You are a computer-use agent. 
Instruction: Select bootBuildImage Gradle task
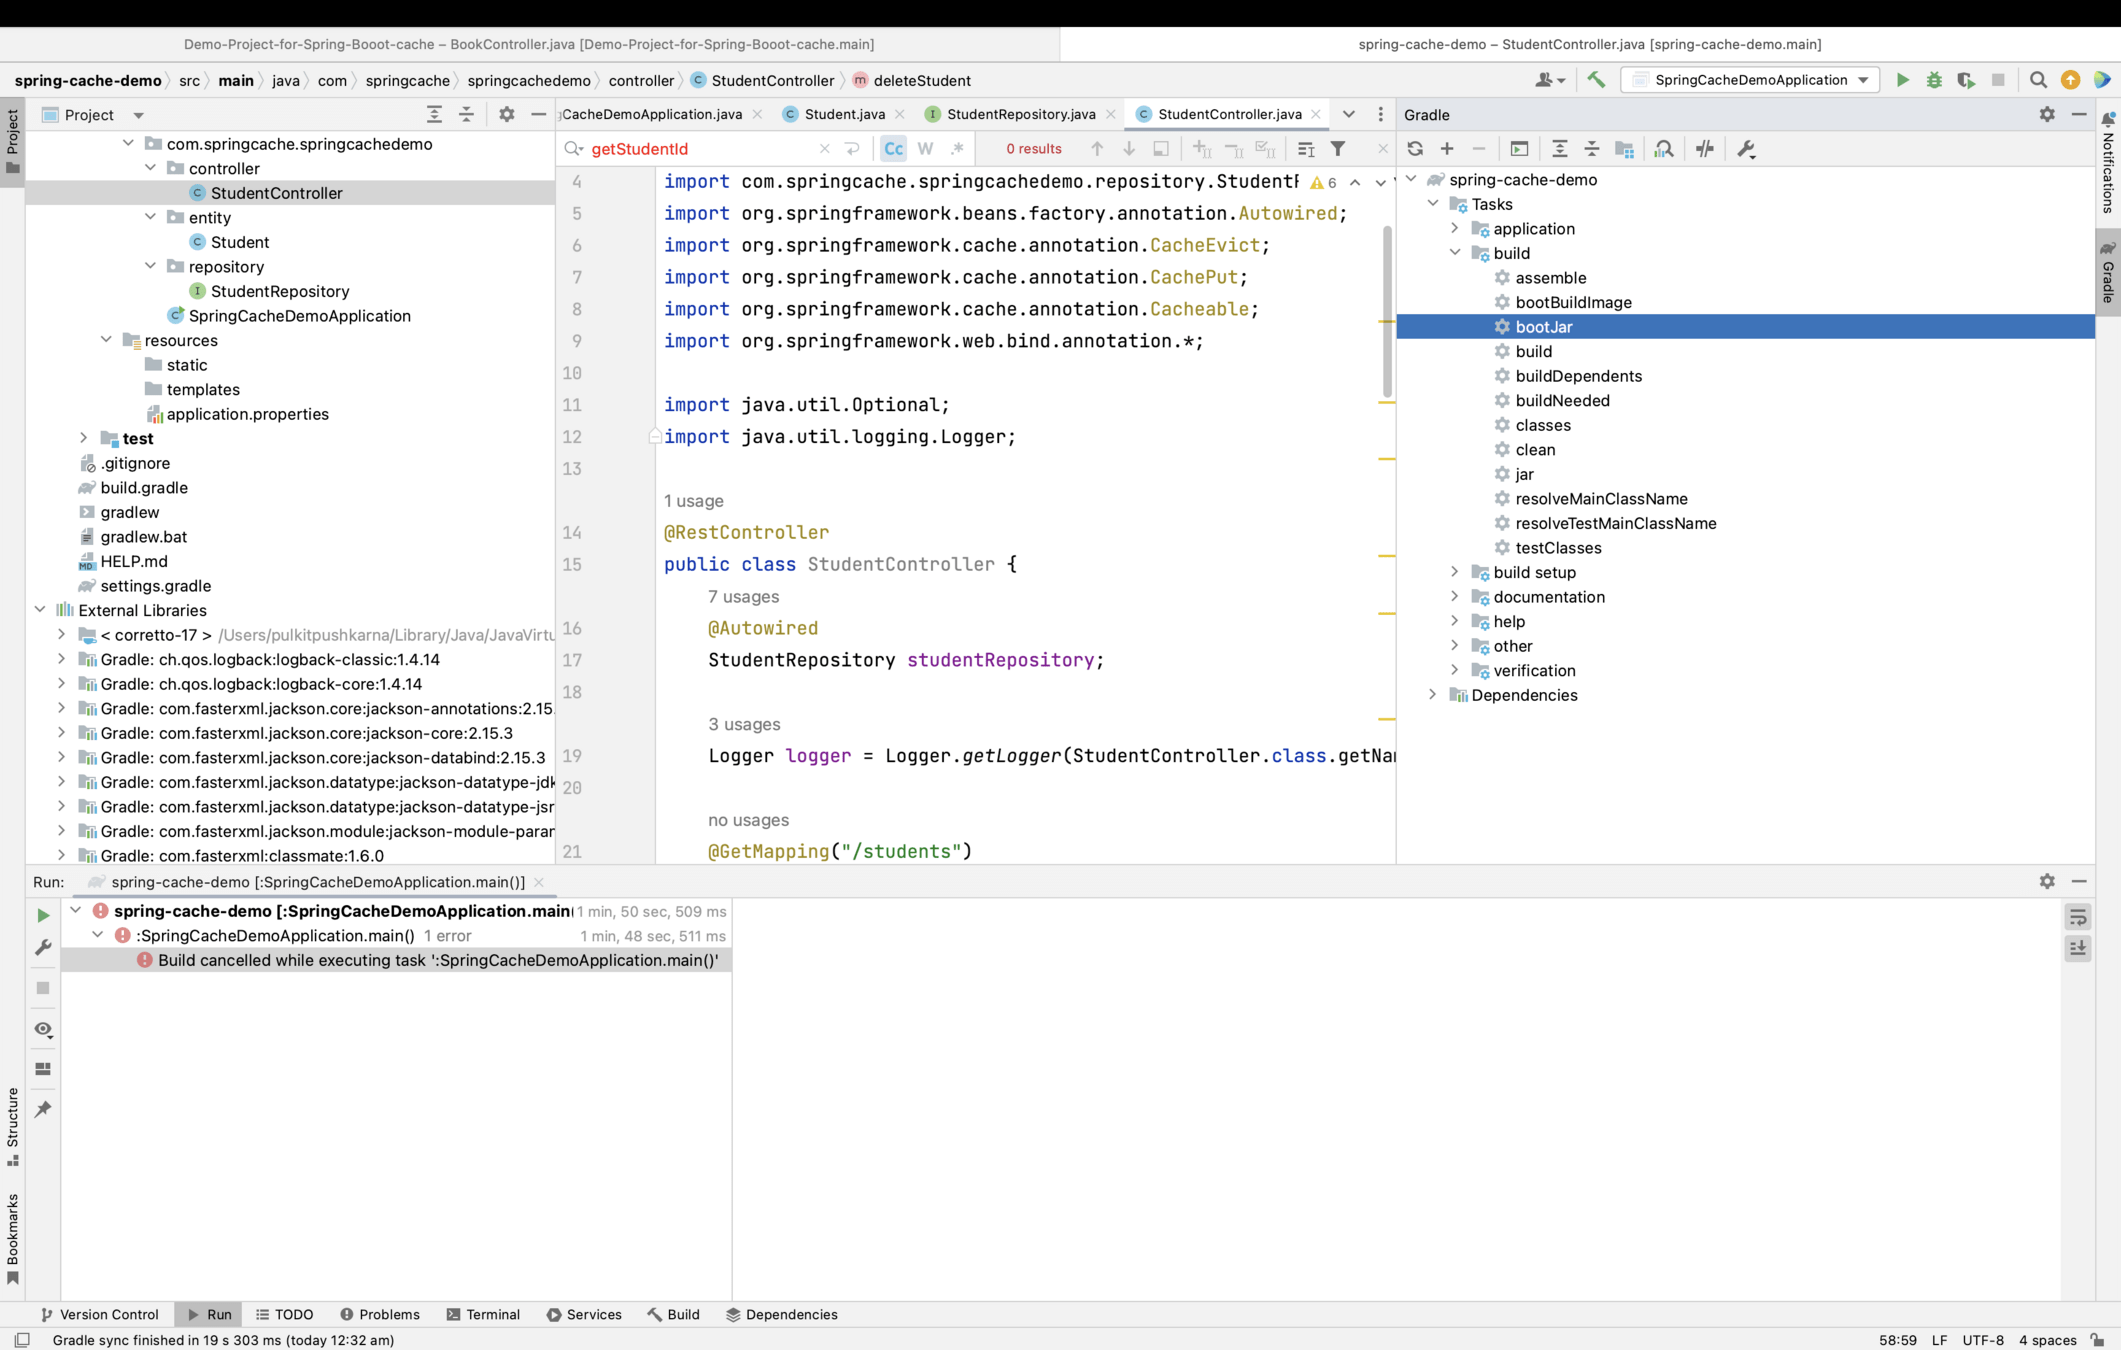coord(1573,302)
